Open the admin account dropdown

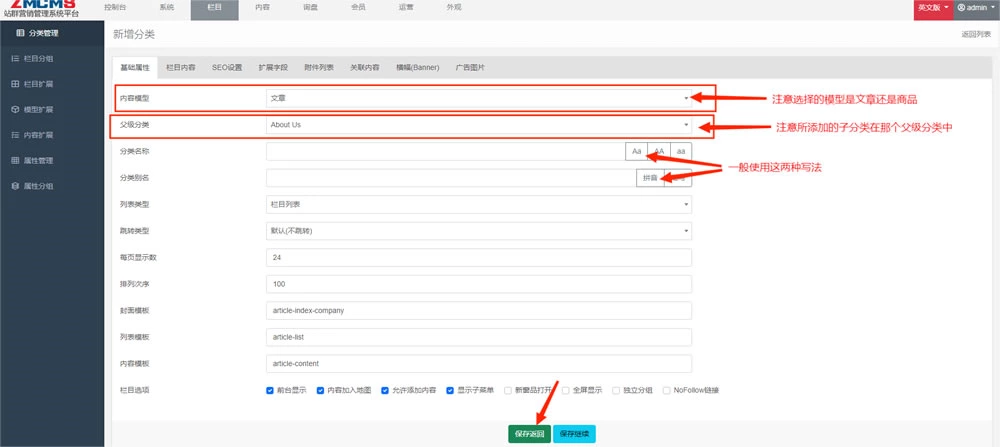pos(977,8)
